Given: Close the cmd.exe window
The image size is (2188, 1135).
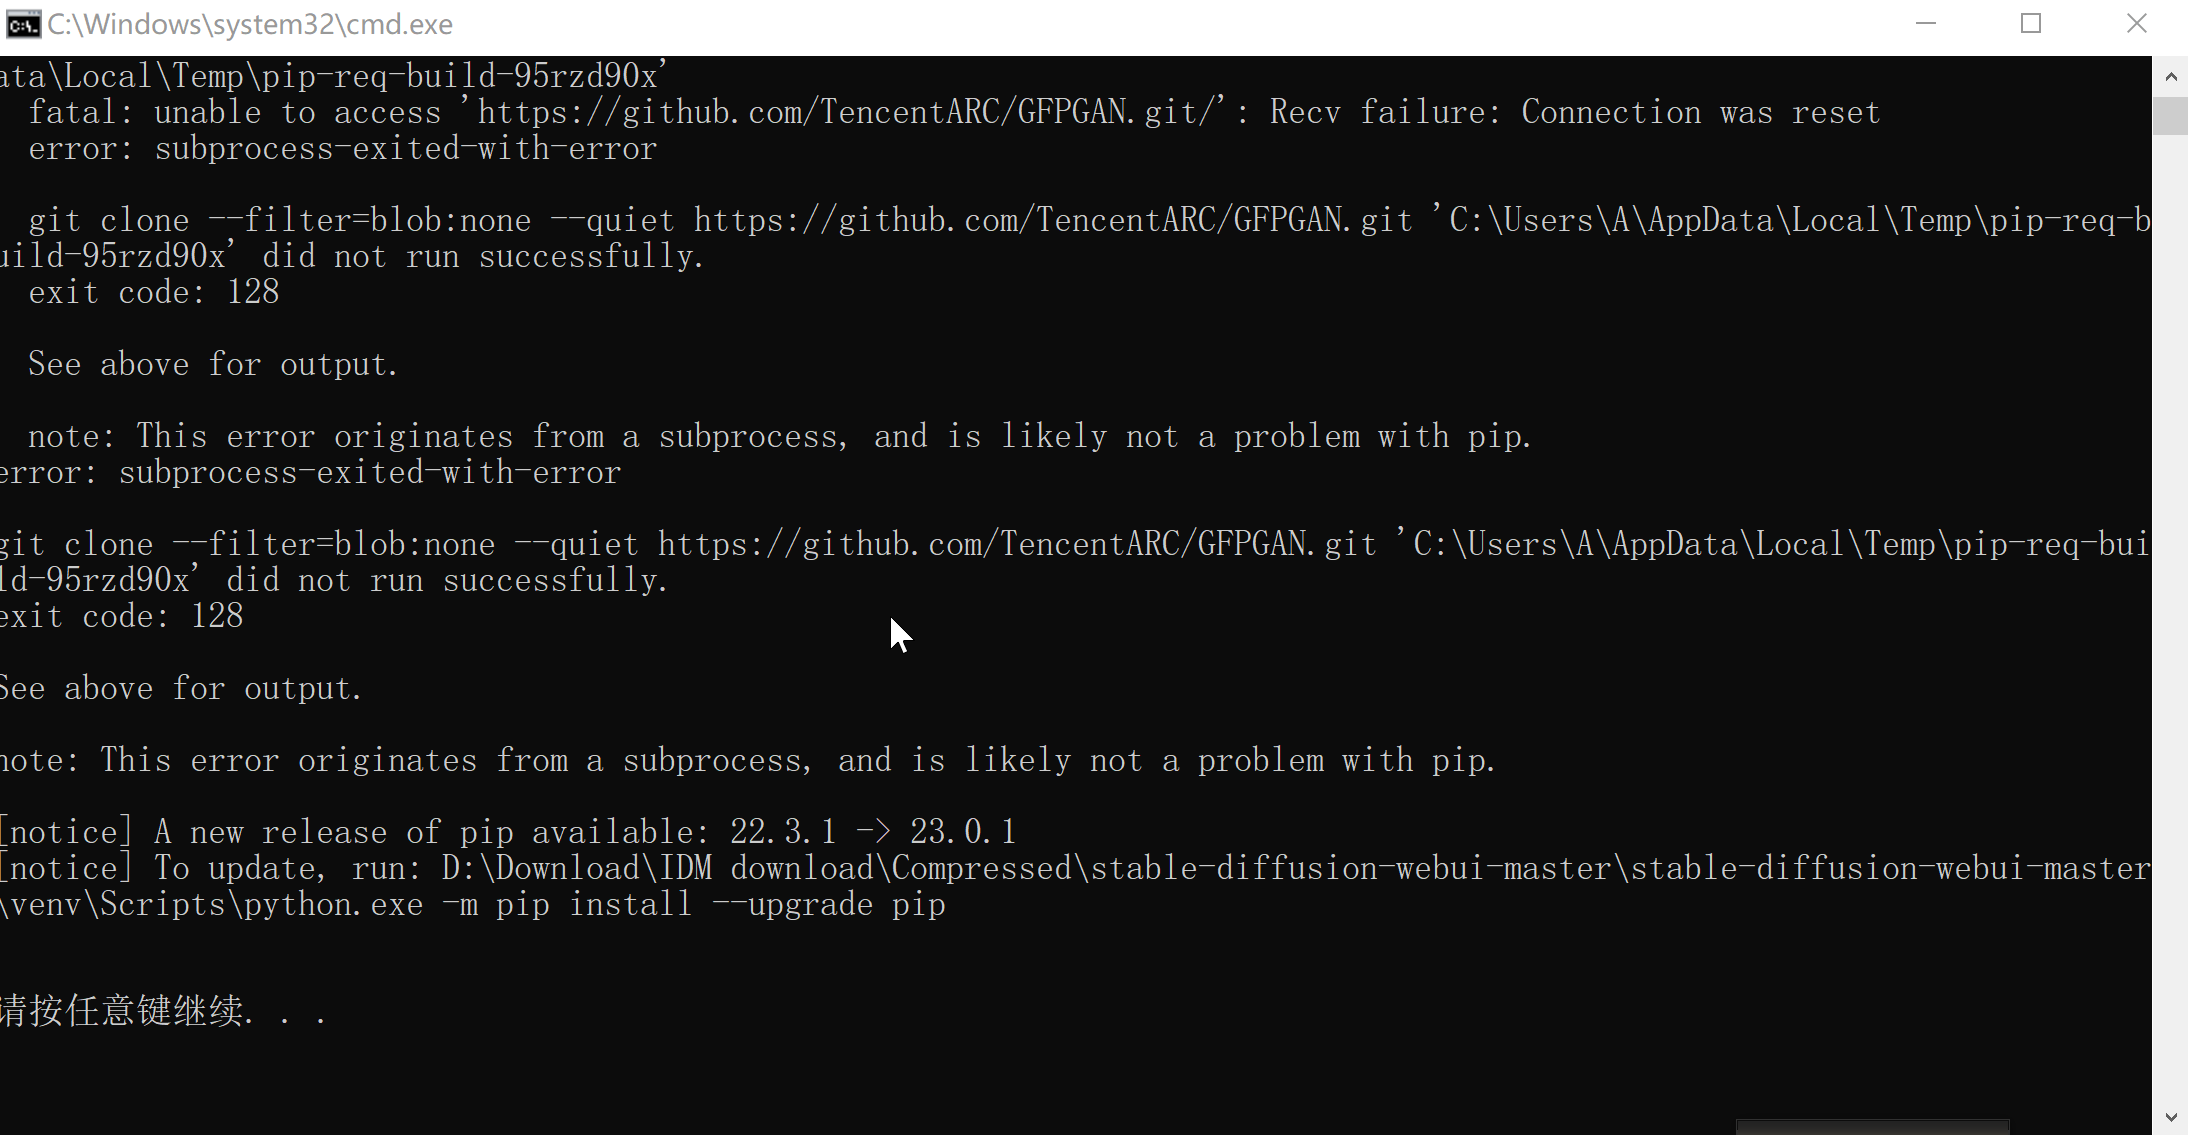Looking at the screenshot, I should click(2136, 23).
